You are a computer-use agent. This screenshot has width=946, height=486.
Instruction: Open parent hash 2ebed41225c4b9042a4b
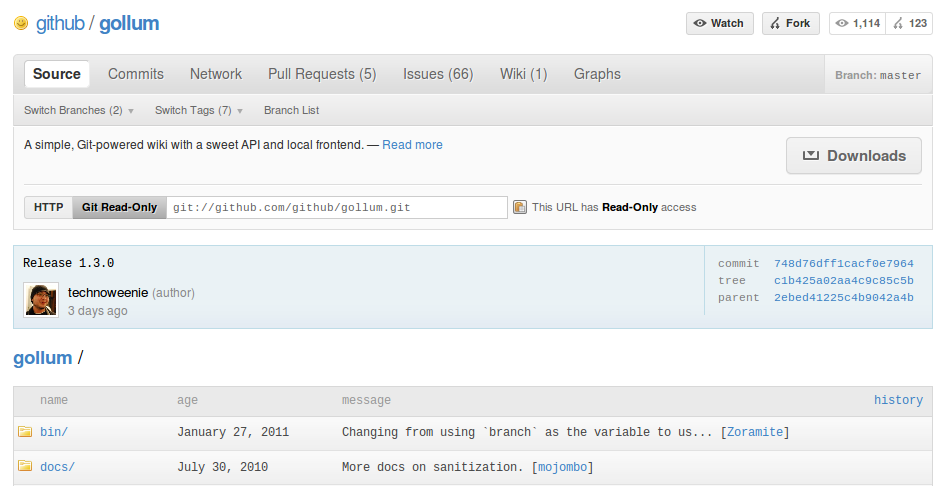pos(843,297)
